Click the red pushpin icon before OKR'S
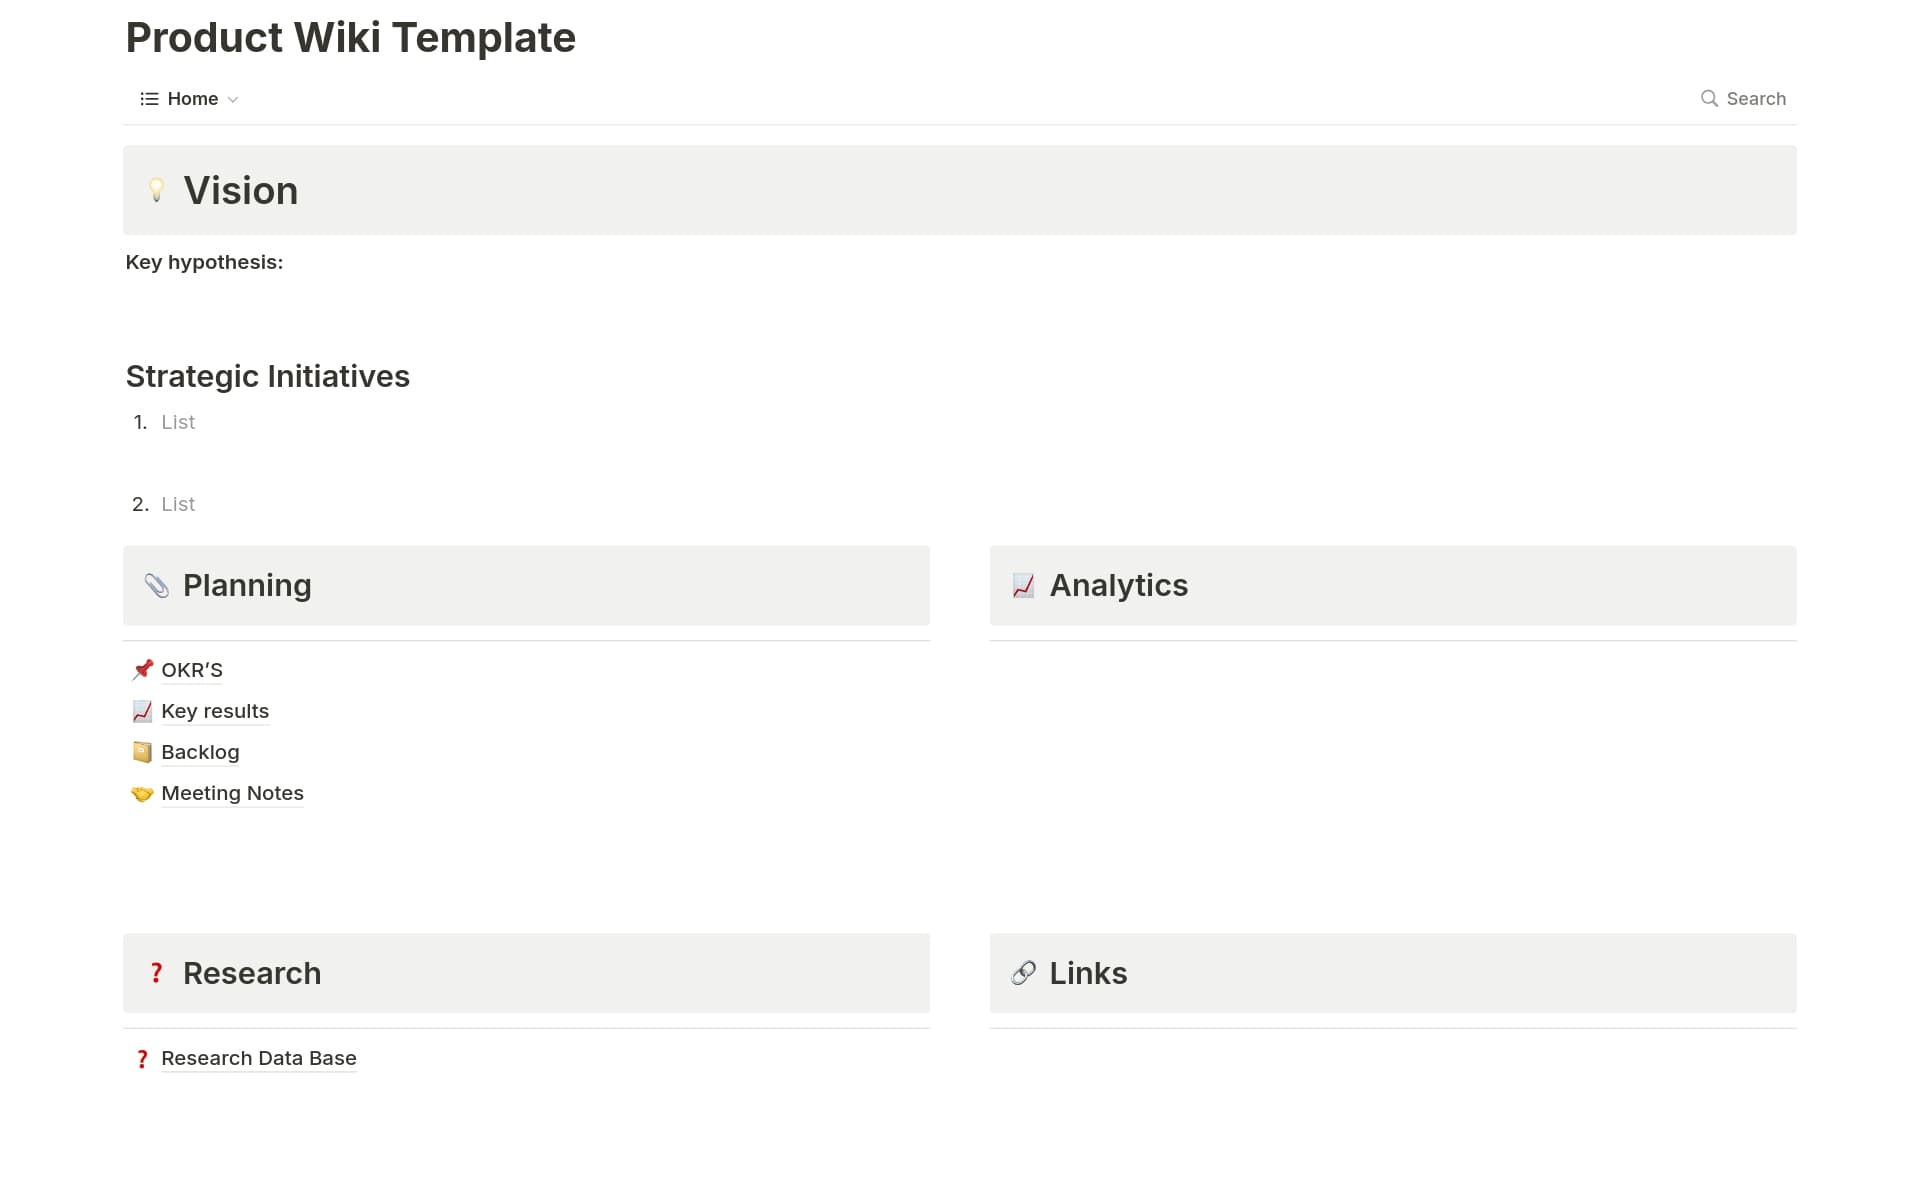 click(142, 670)
